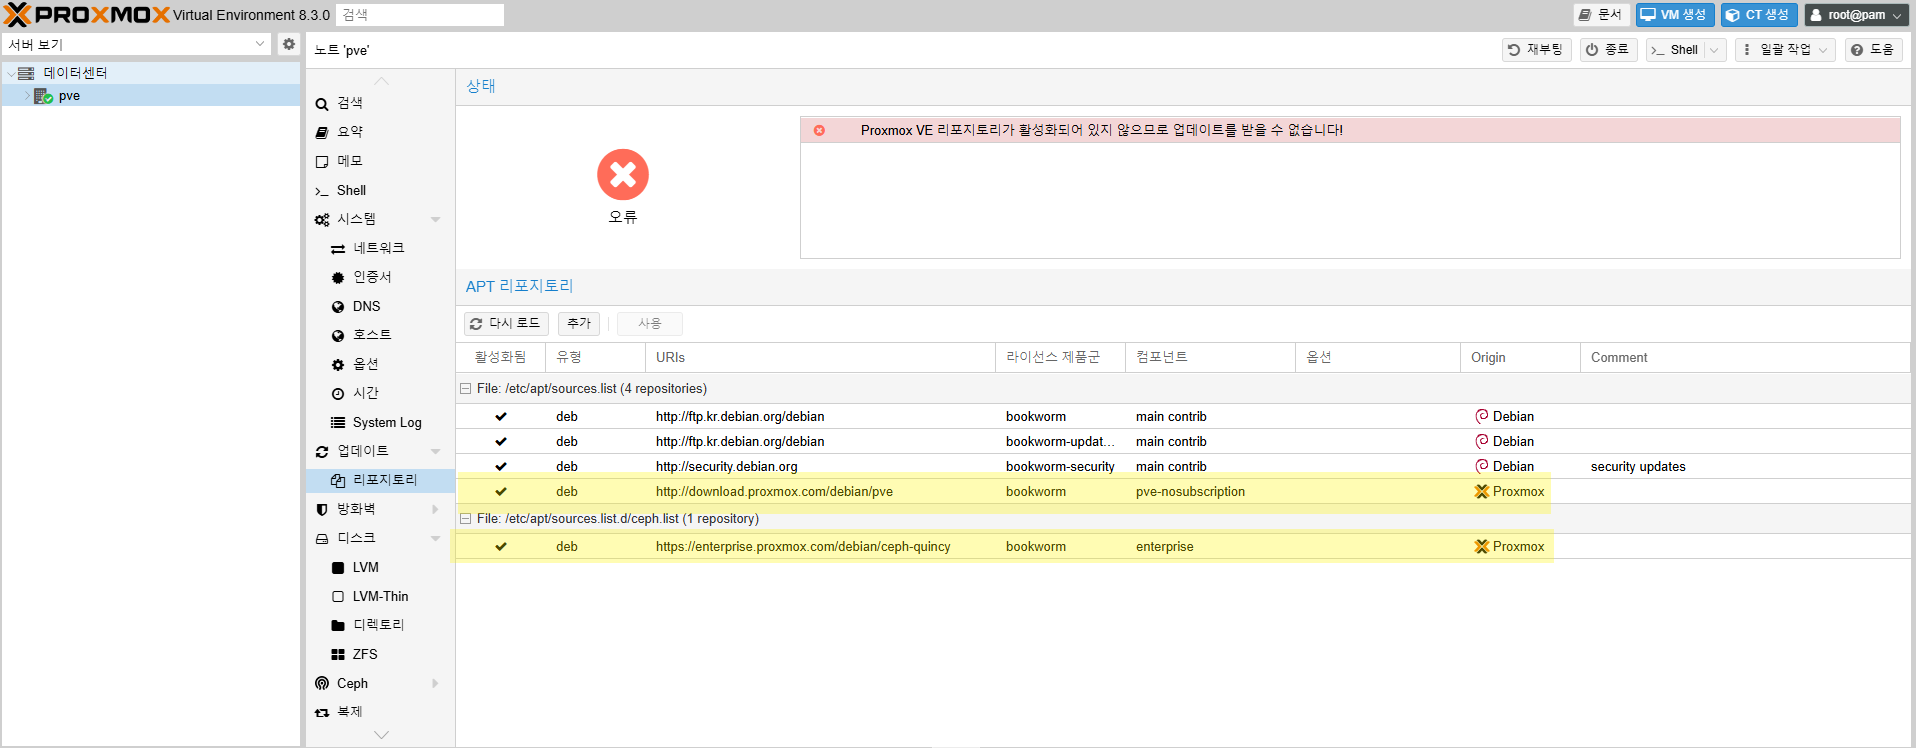Click the disabled 사용 enable button
This screenshot has width=1916, height=748.
coord(650,324)
